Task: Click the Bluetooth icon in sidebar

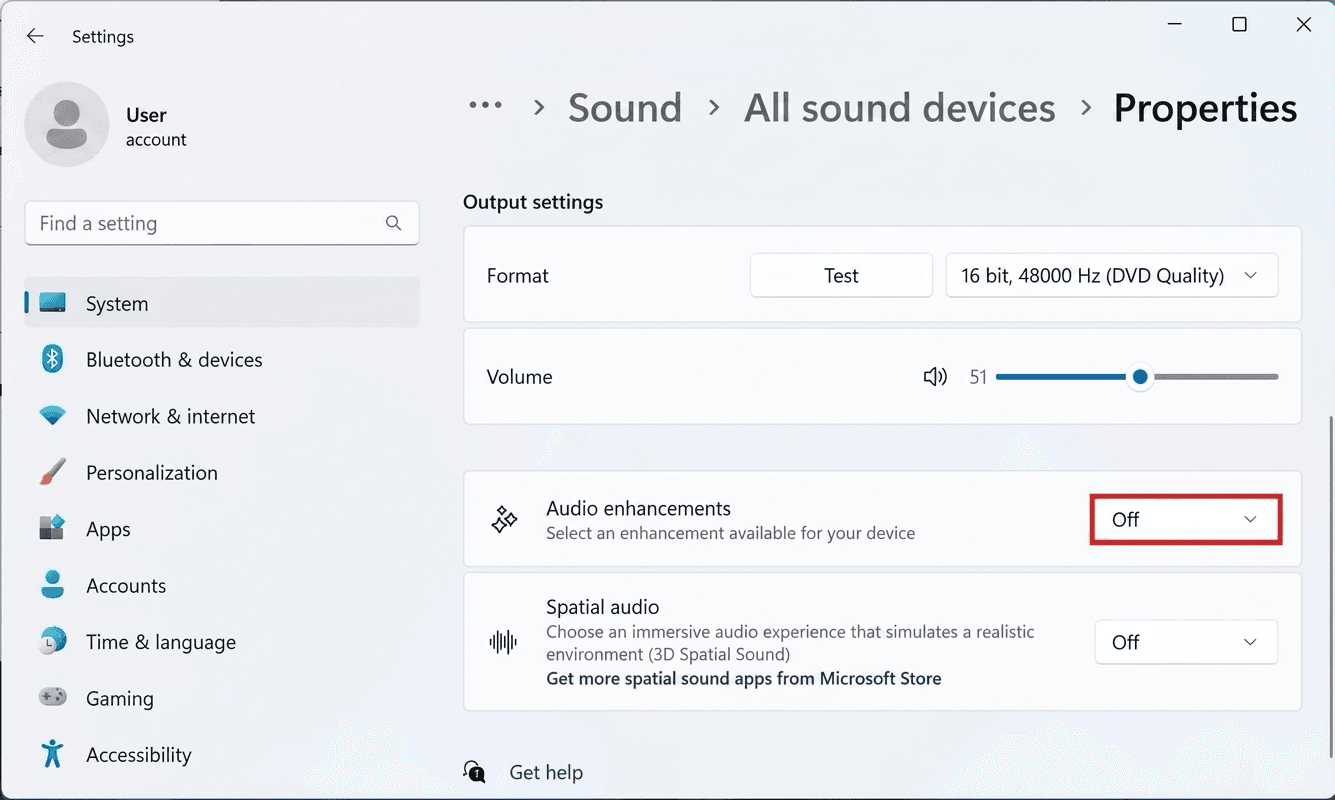Action: tap(52, 359)
